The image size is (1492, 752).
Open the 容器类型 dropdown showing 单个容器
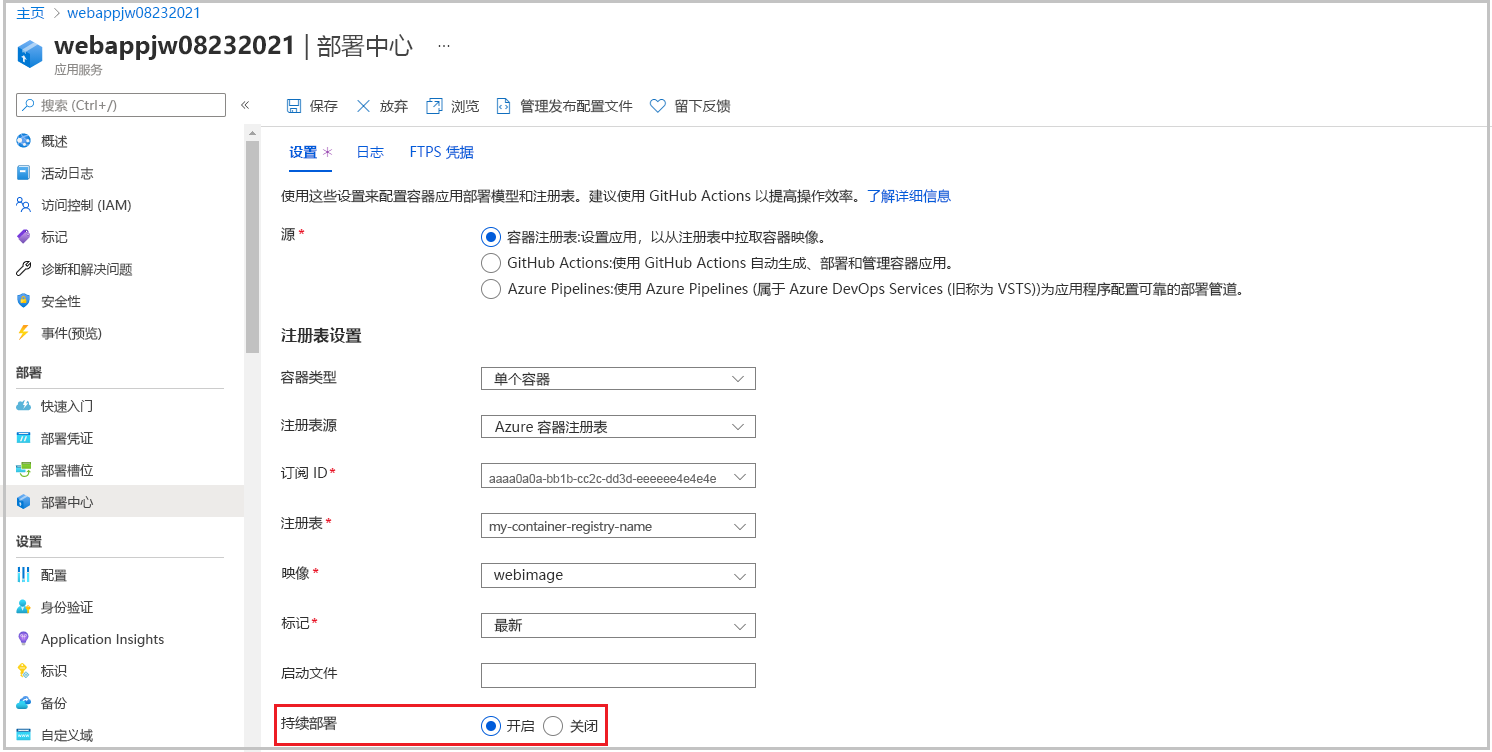[x=618, y=379]
